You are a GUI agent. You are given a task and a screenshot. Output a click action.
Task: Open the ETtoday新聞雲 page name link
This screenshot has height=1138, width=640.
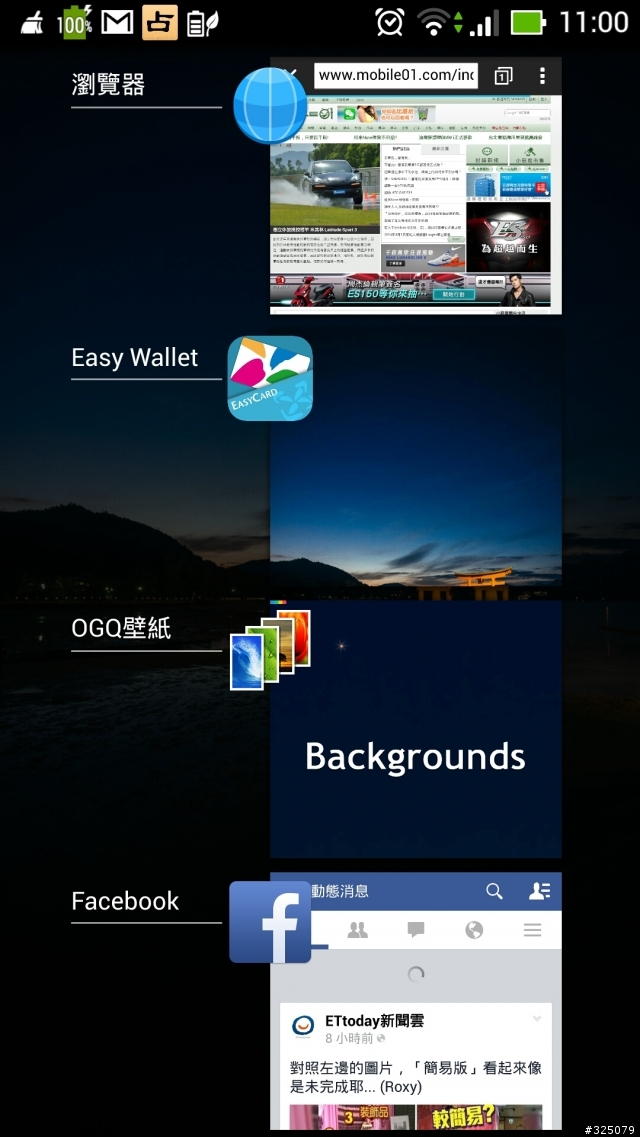[374, 1020]
